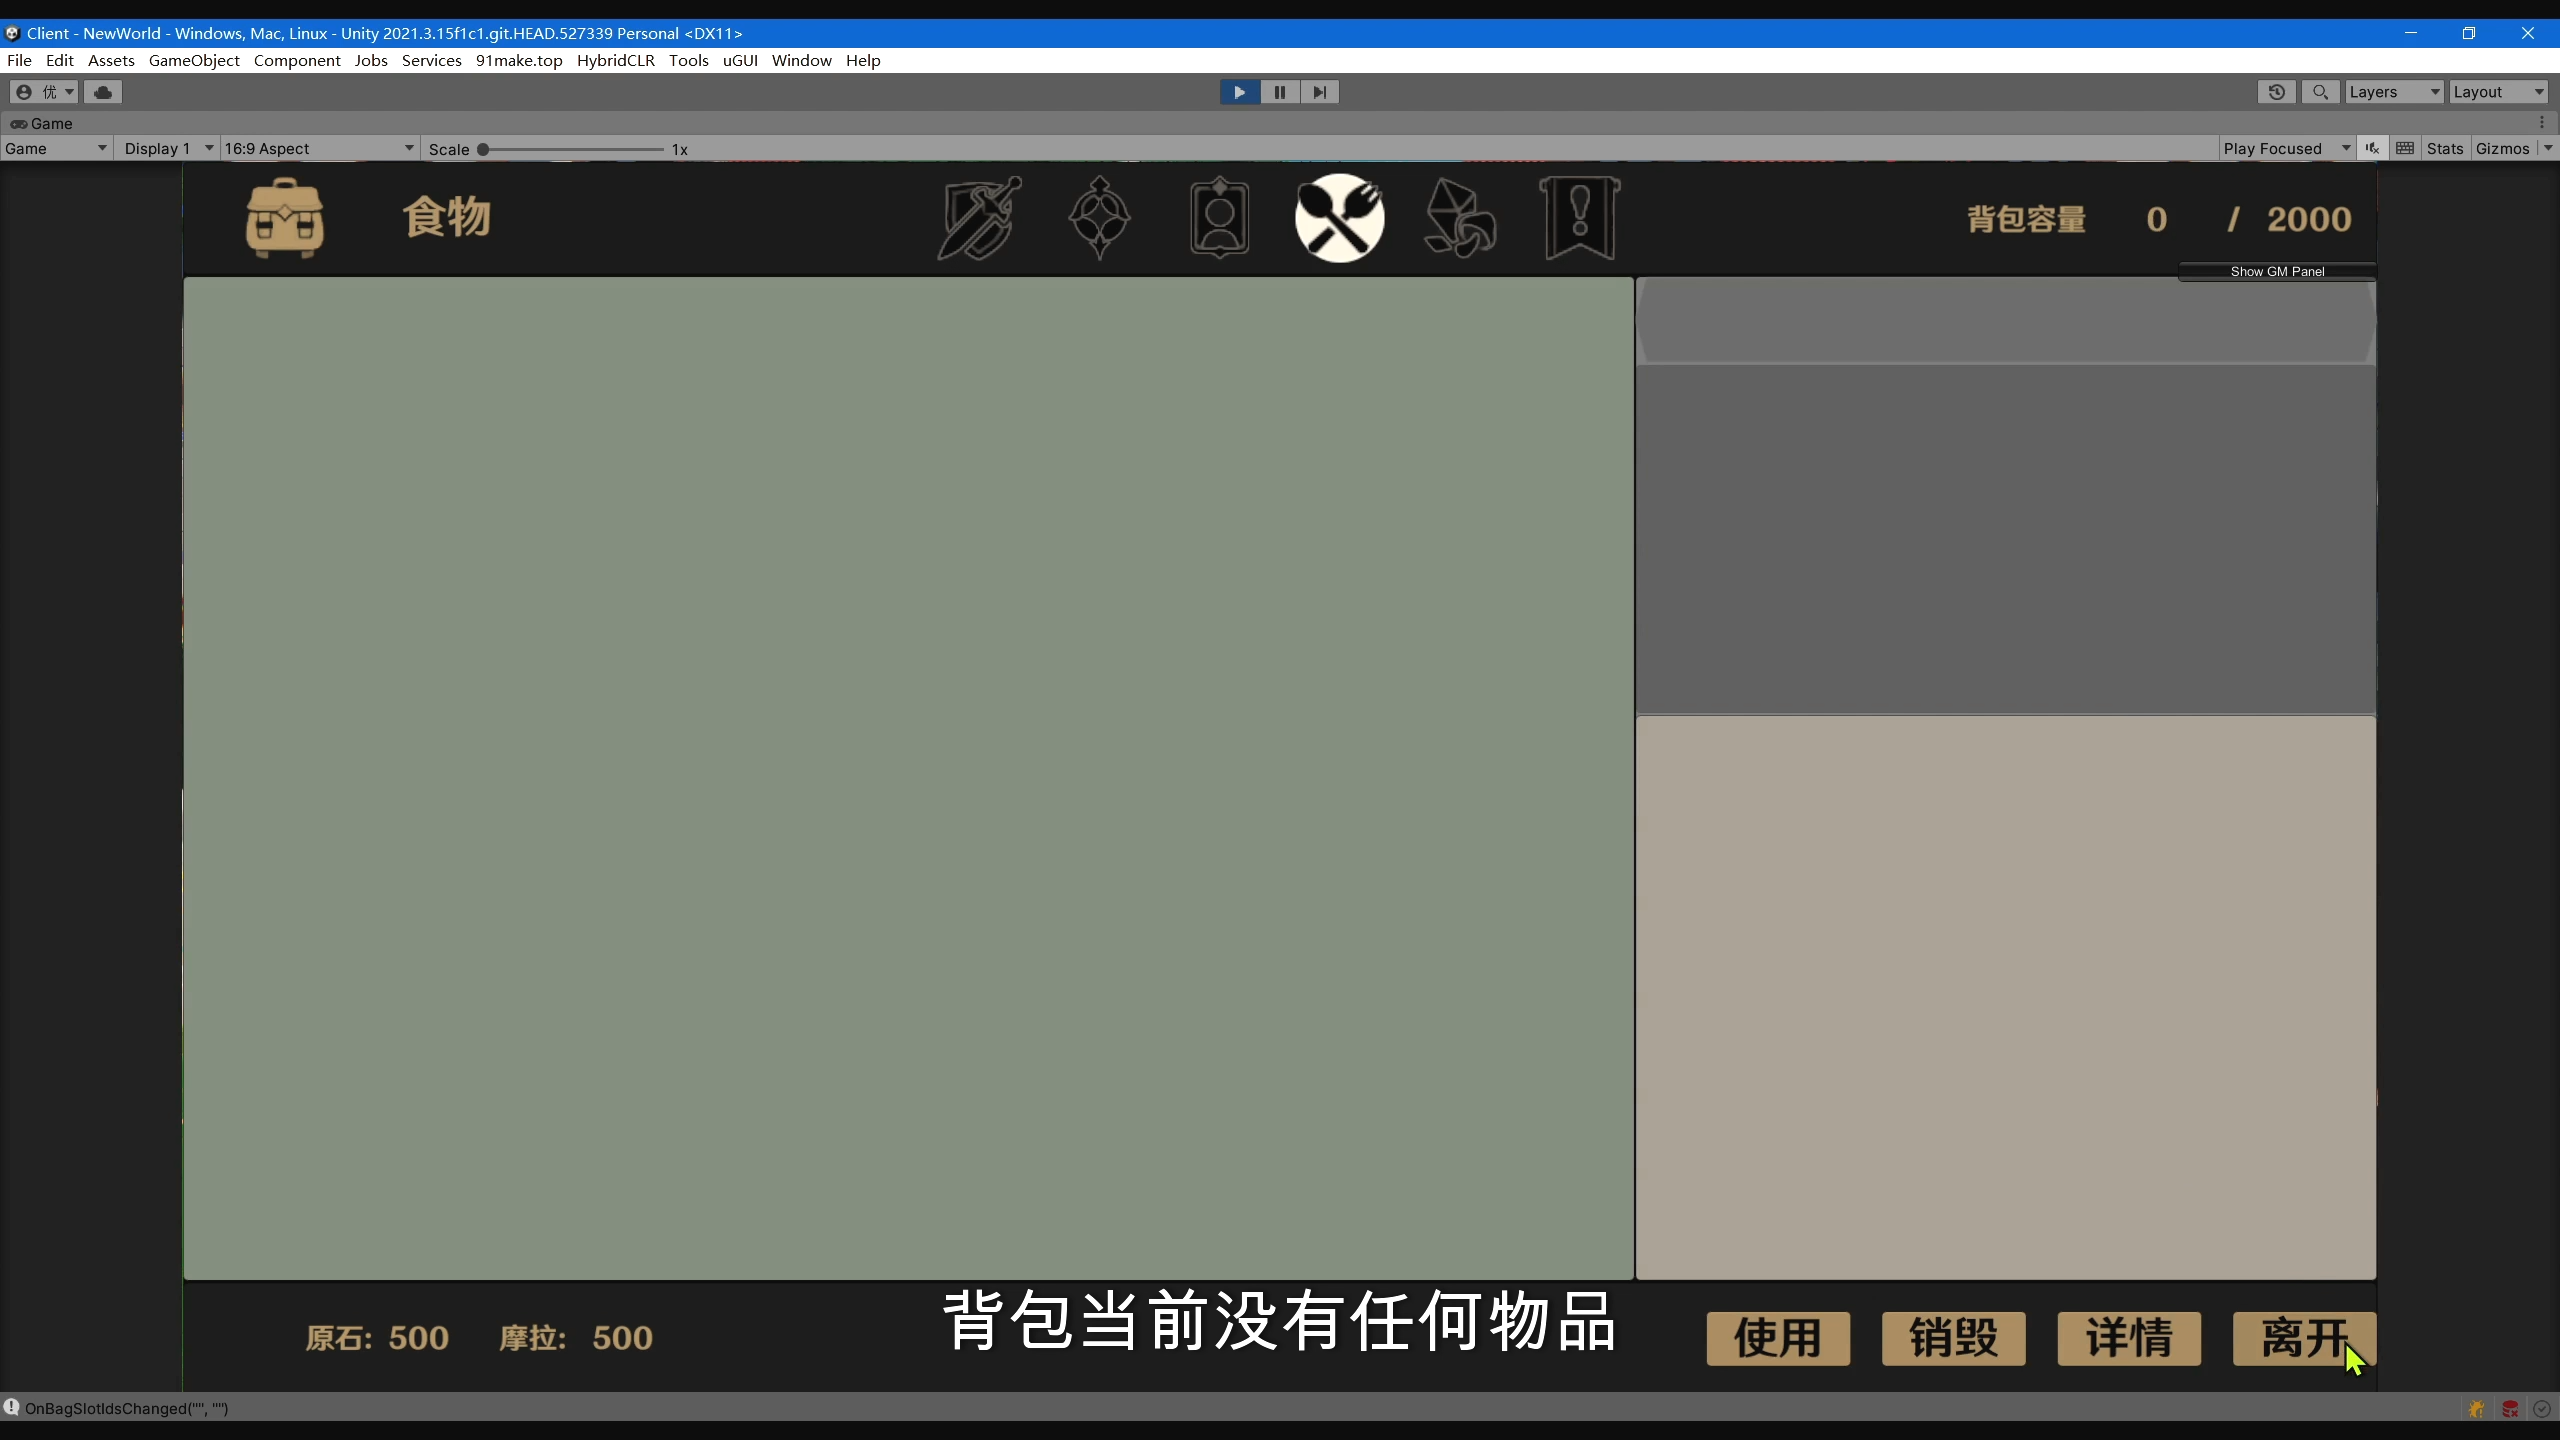Viewport: 2560px width, 1440px height.
Task: Open the undo history icon
Action: tap(2277, 92)
